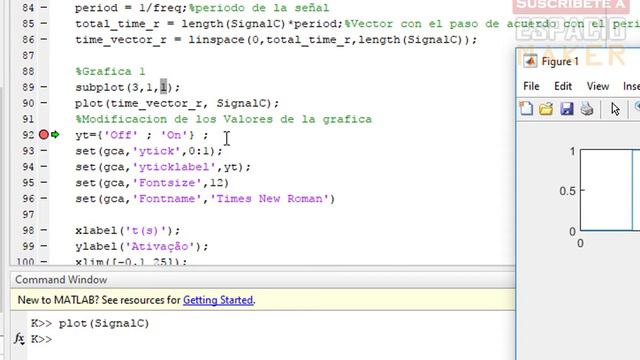Image resolution: width=640 pixels, height=360 pixels.
Task: Open the File menu in Figure 1
Action: [x=531, y=86]
